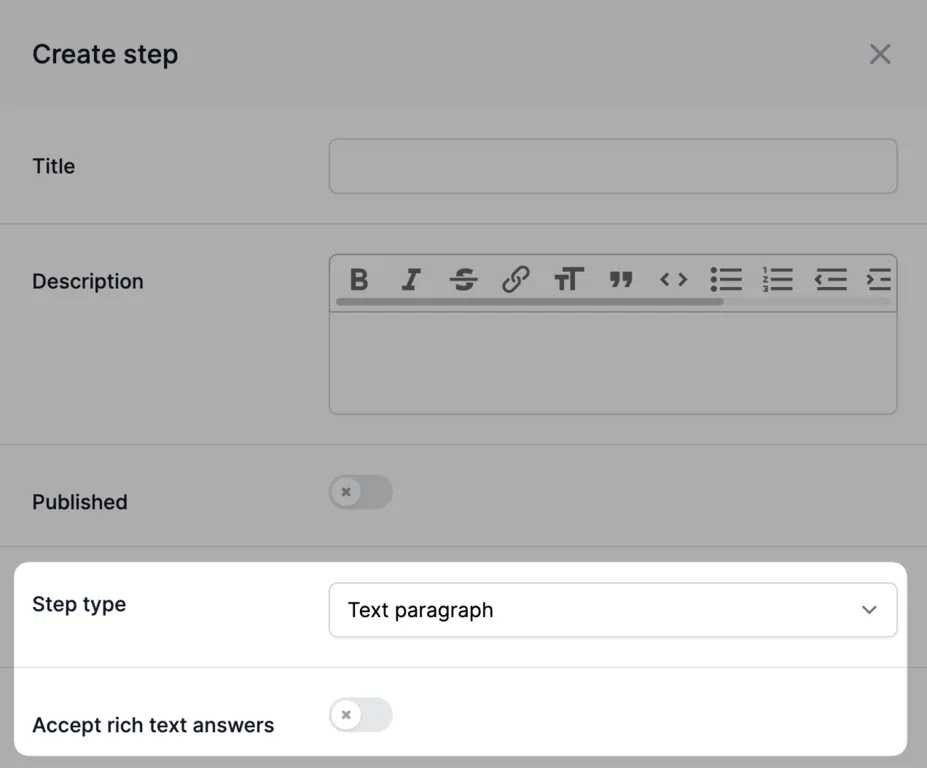The width and height of the screenshot is (927, 768).
Task: Insert a block quote
Action: pyautogui.click(x=621, y=279)
